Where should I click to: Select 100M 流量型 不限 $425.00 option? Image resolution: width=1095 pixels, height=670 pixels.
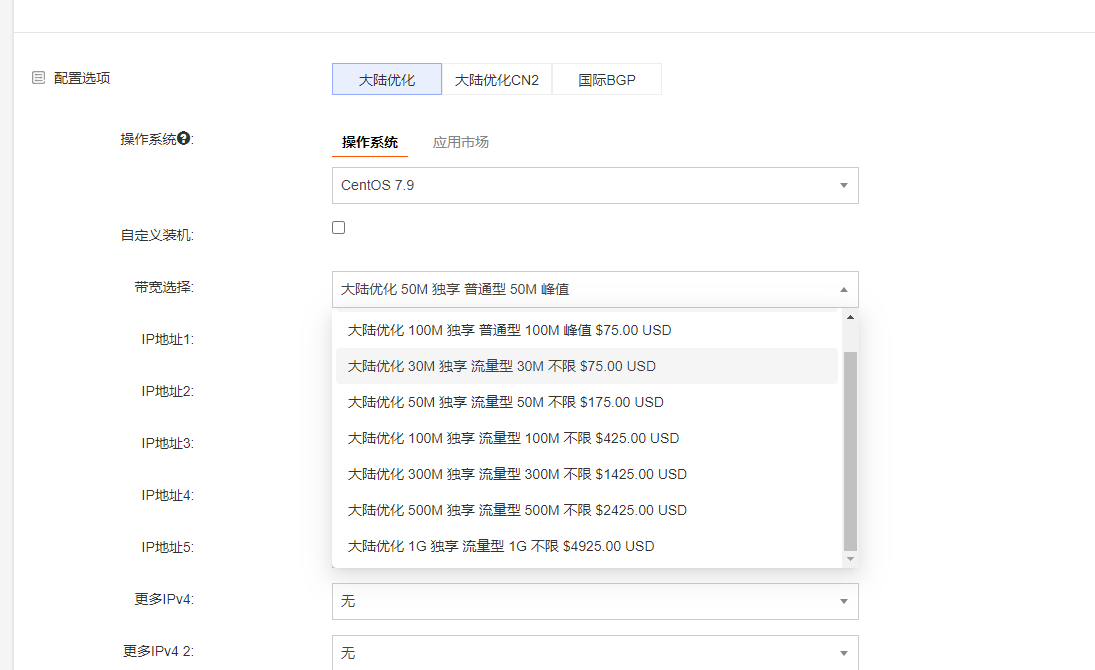[513, 438]
